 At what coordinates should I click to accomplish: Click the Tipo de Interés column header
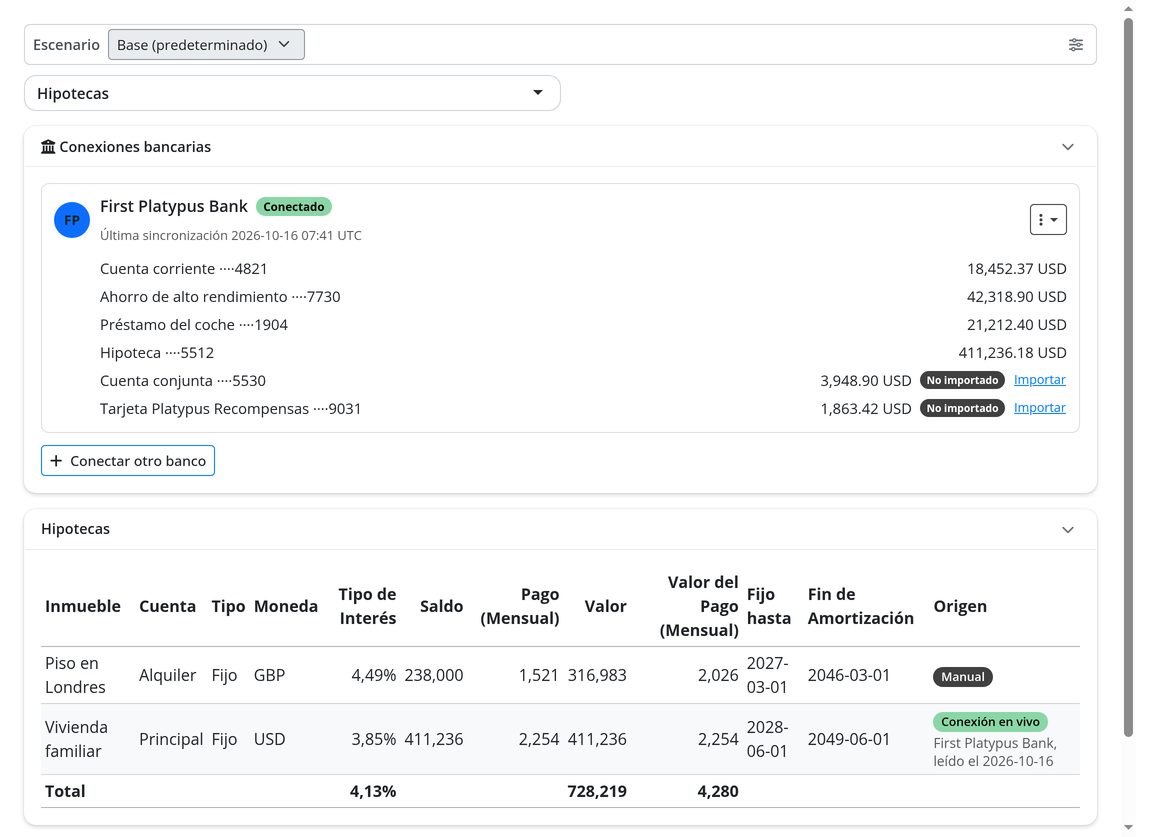click(367, 606)
